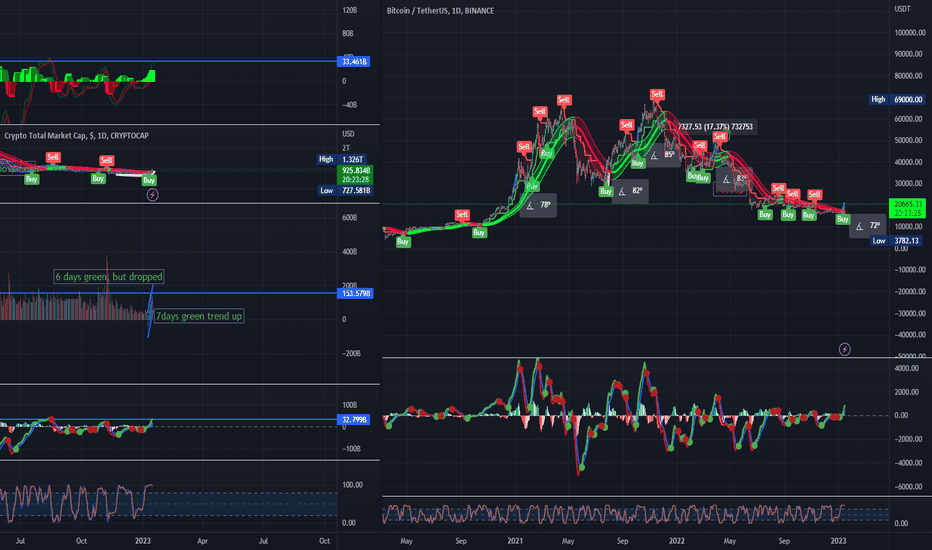Click the 50000.00 value on the Bitcoin price scale
Viewport: 932px width, 550px height.
(x=909, y=140)
